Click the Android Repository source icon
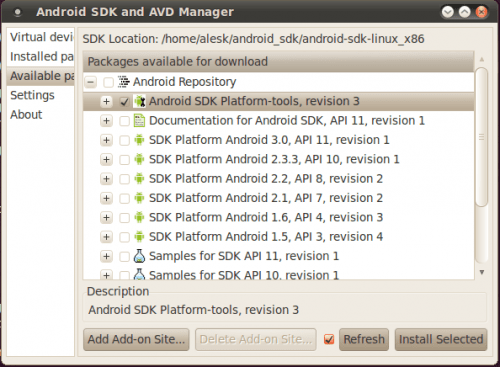 coord(123,82)
